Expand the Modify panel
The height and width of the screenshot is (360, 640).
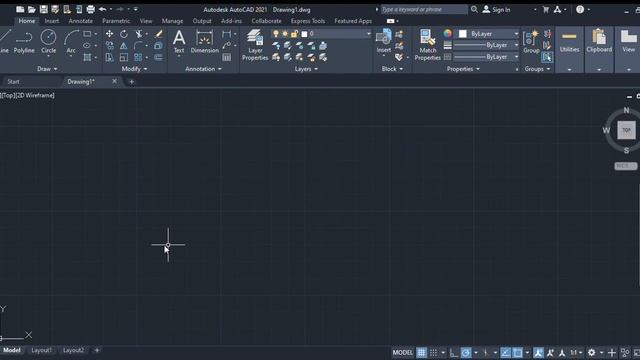pos(134,69)
